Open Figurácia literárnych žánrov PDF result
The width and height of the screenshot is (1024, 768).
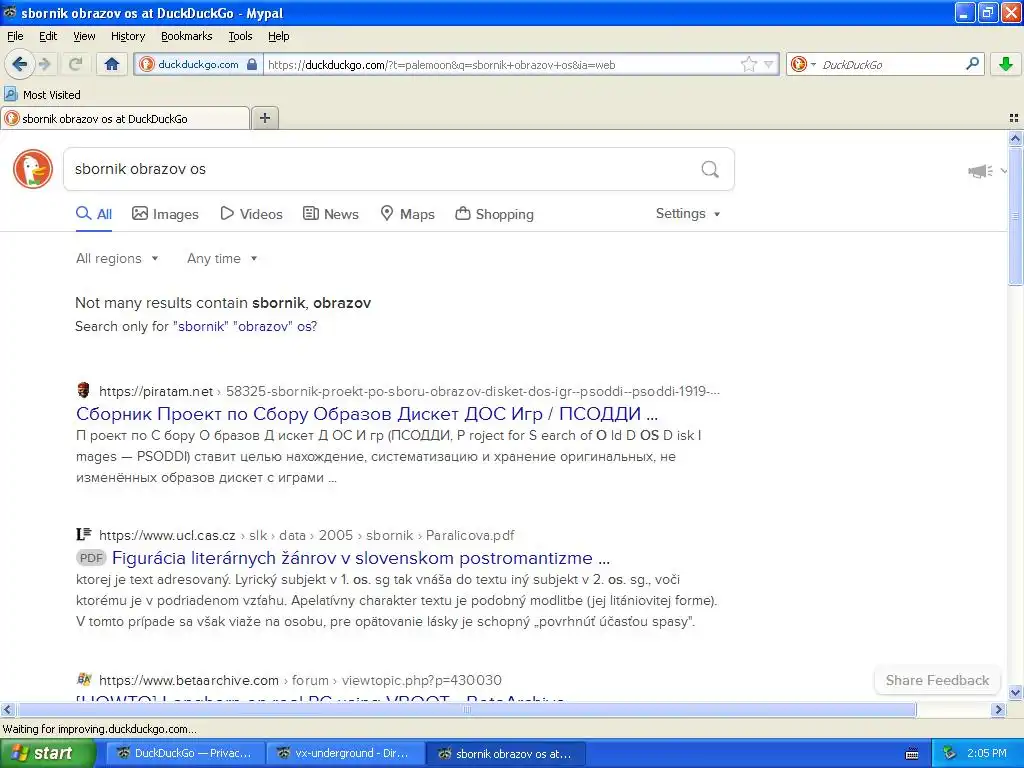click(361, 558)
